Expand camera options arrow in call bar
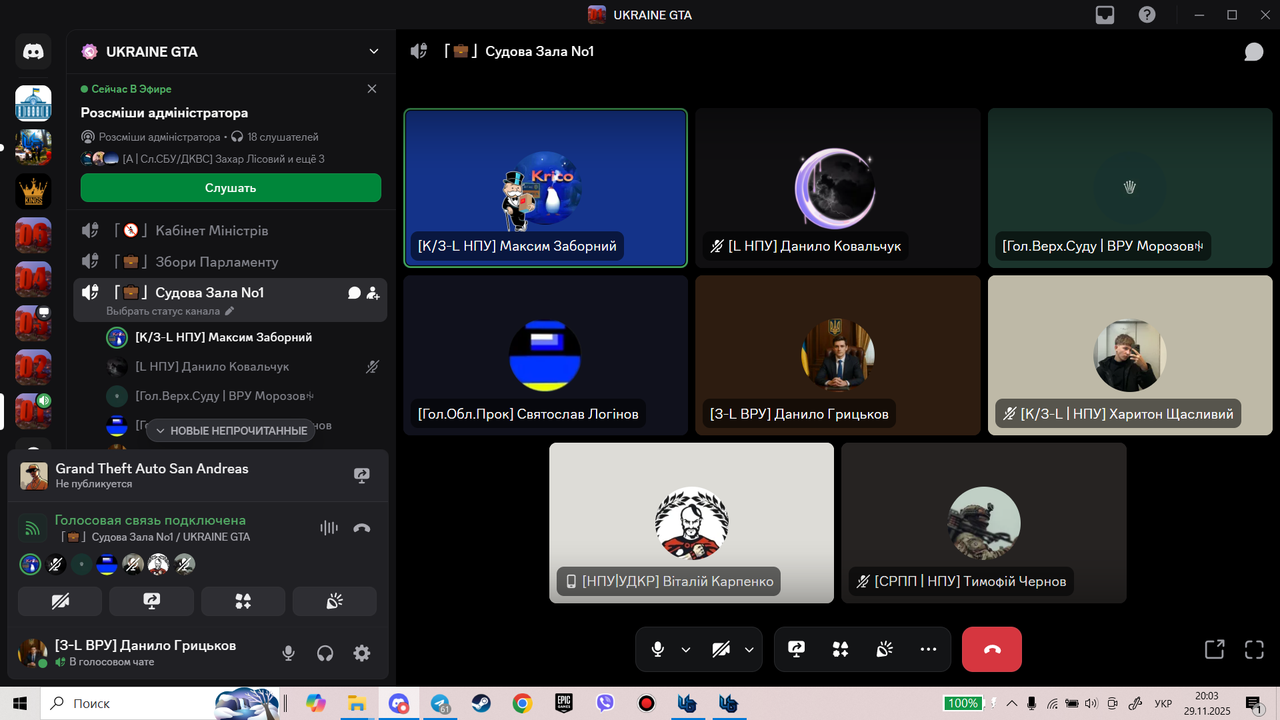This screenshot has width=1280, height=720. tap(749, 649)
